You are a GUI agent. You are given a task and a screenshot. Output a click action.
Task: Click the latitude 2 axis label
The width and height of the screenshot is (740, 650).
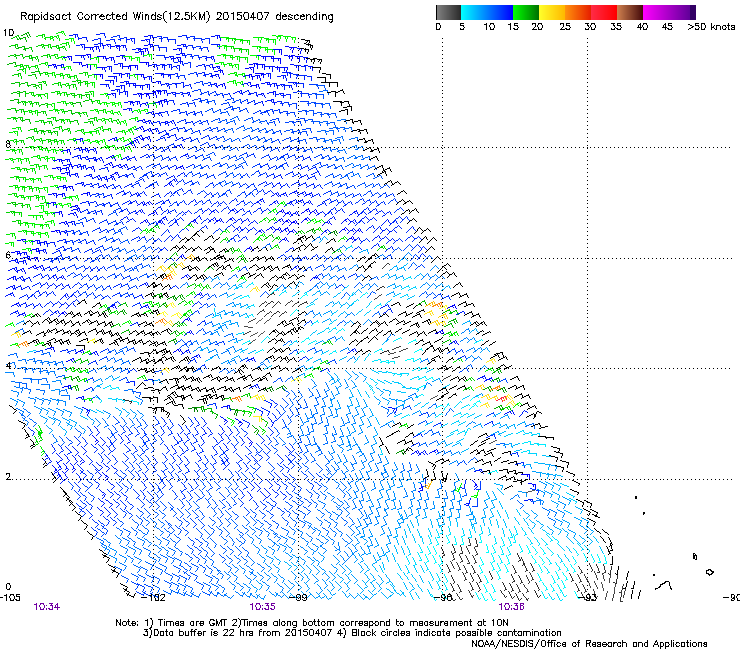[x=8, y=476]
